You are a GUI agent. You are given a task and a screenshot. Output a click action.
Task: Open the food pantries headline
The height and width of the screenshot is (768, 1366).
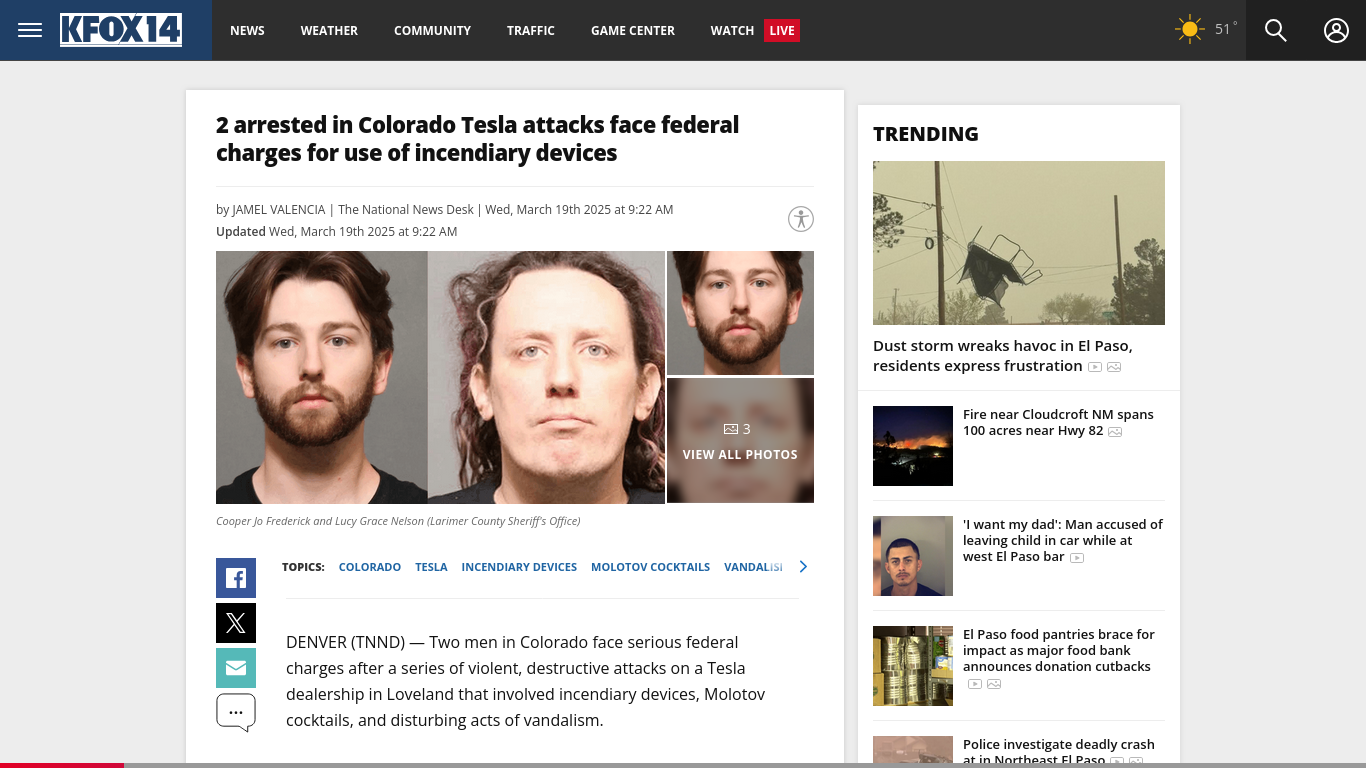[x=1059, y=650]
